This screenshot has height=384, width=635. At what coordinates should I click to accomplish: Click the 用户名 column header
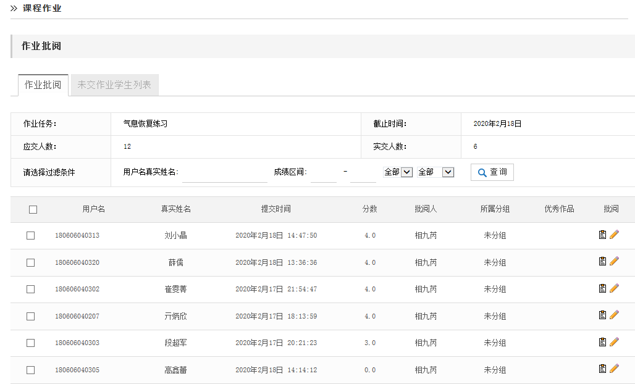coord(94,209)
